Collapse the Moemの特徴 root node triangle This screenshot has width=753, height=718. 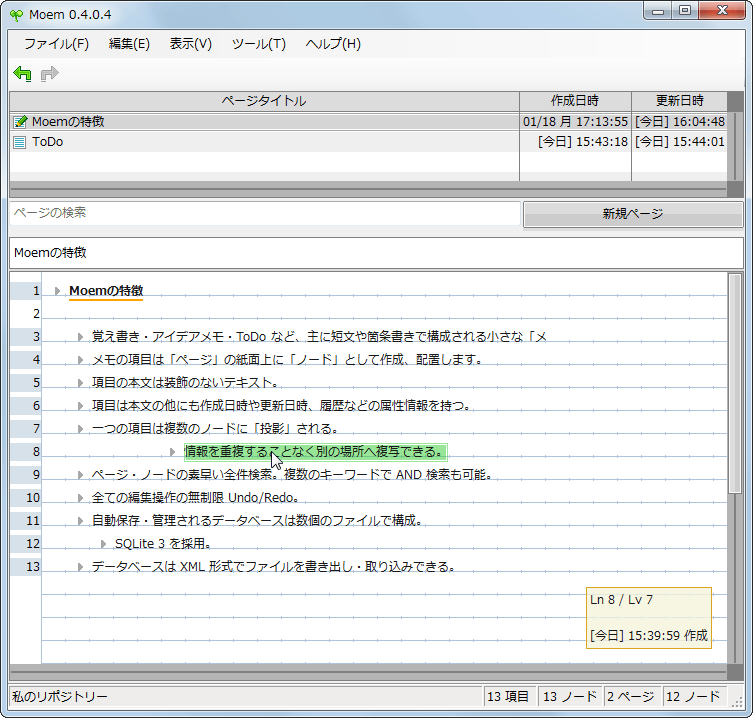point(58,291)
